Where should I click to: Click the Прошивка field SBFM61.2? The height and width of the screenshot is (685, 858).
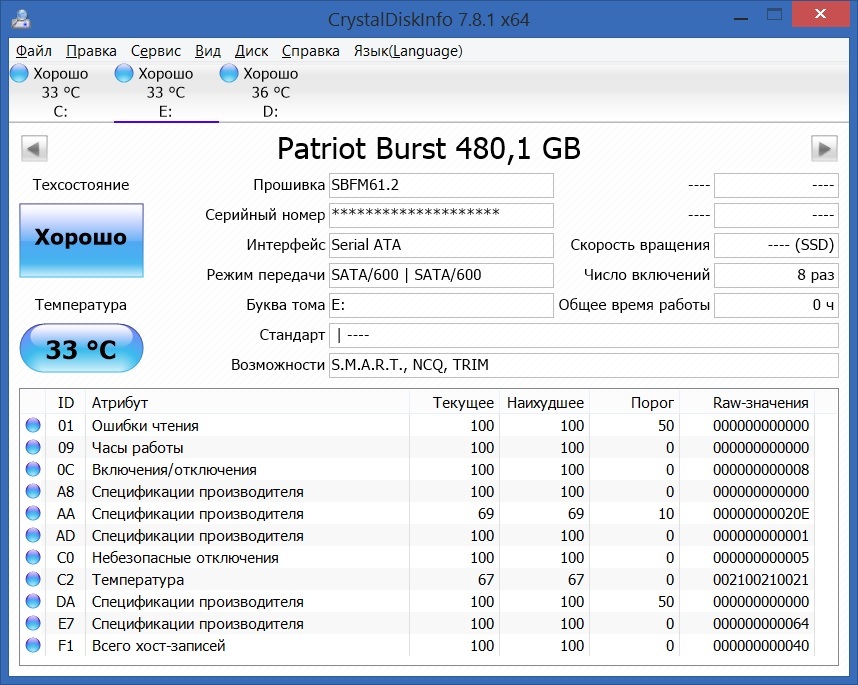[440, 186]
